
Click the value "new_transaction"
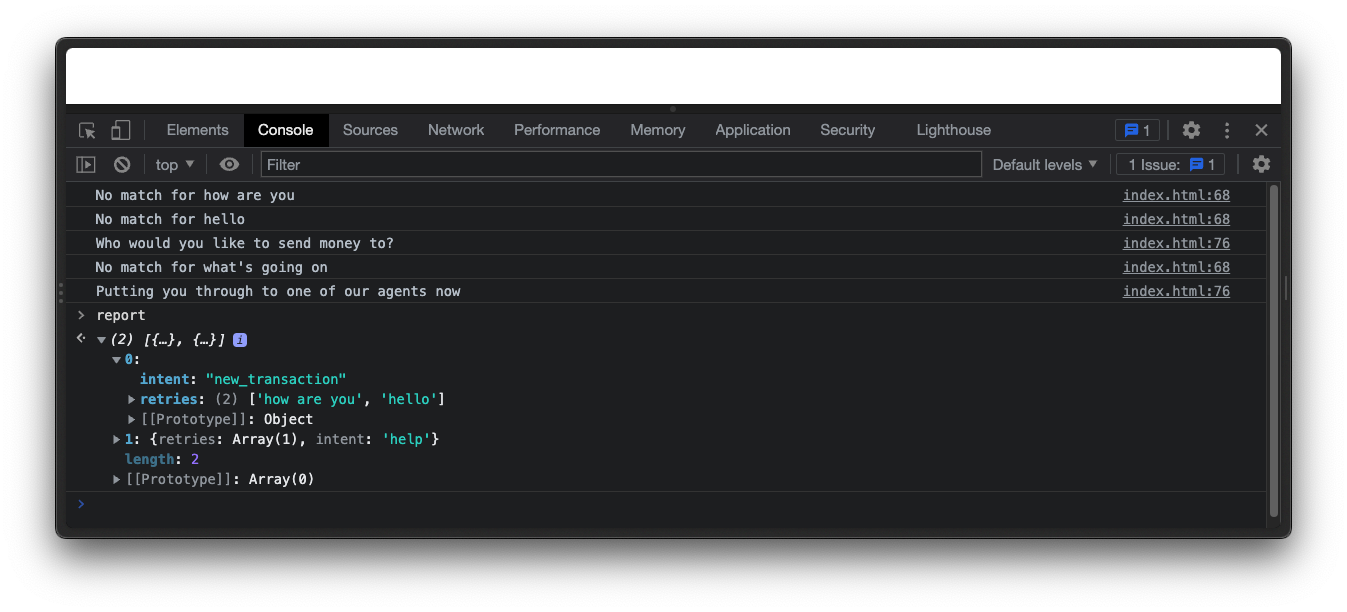click(x=276, y=379)
